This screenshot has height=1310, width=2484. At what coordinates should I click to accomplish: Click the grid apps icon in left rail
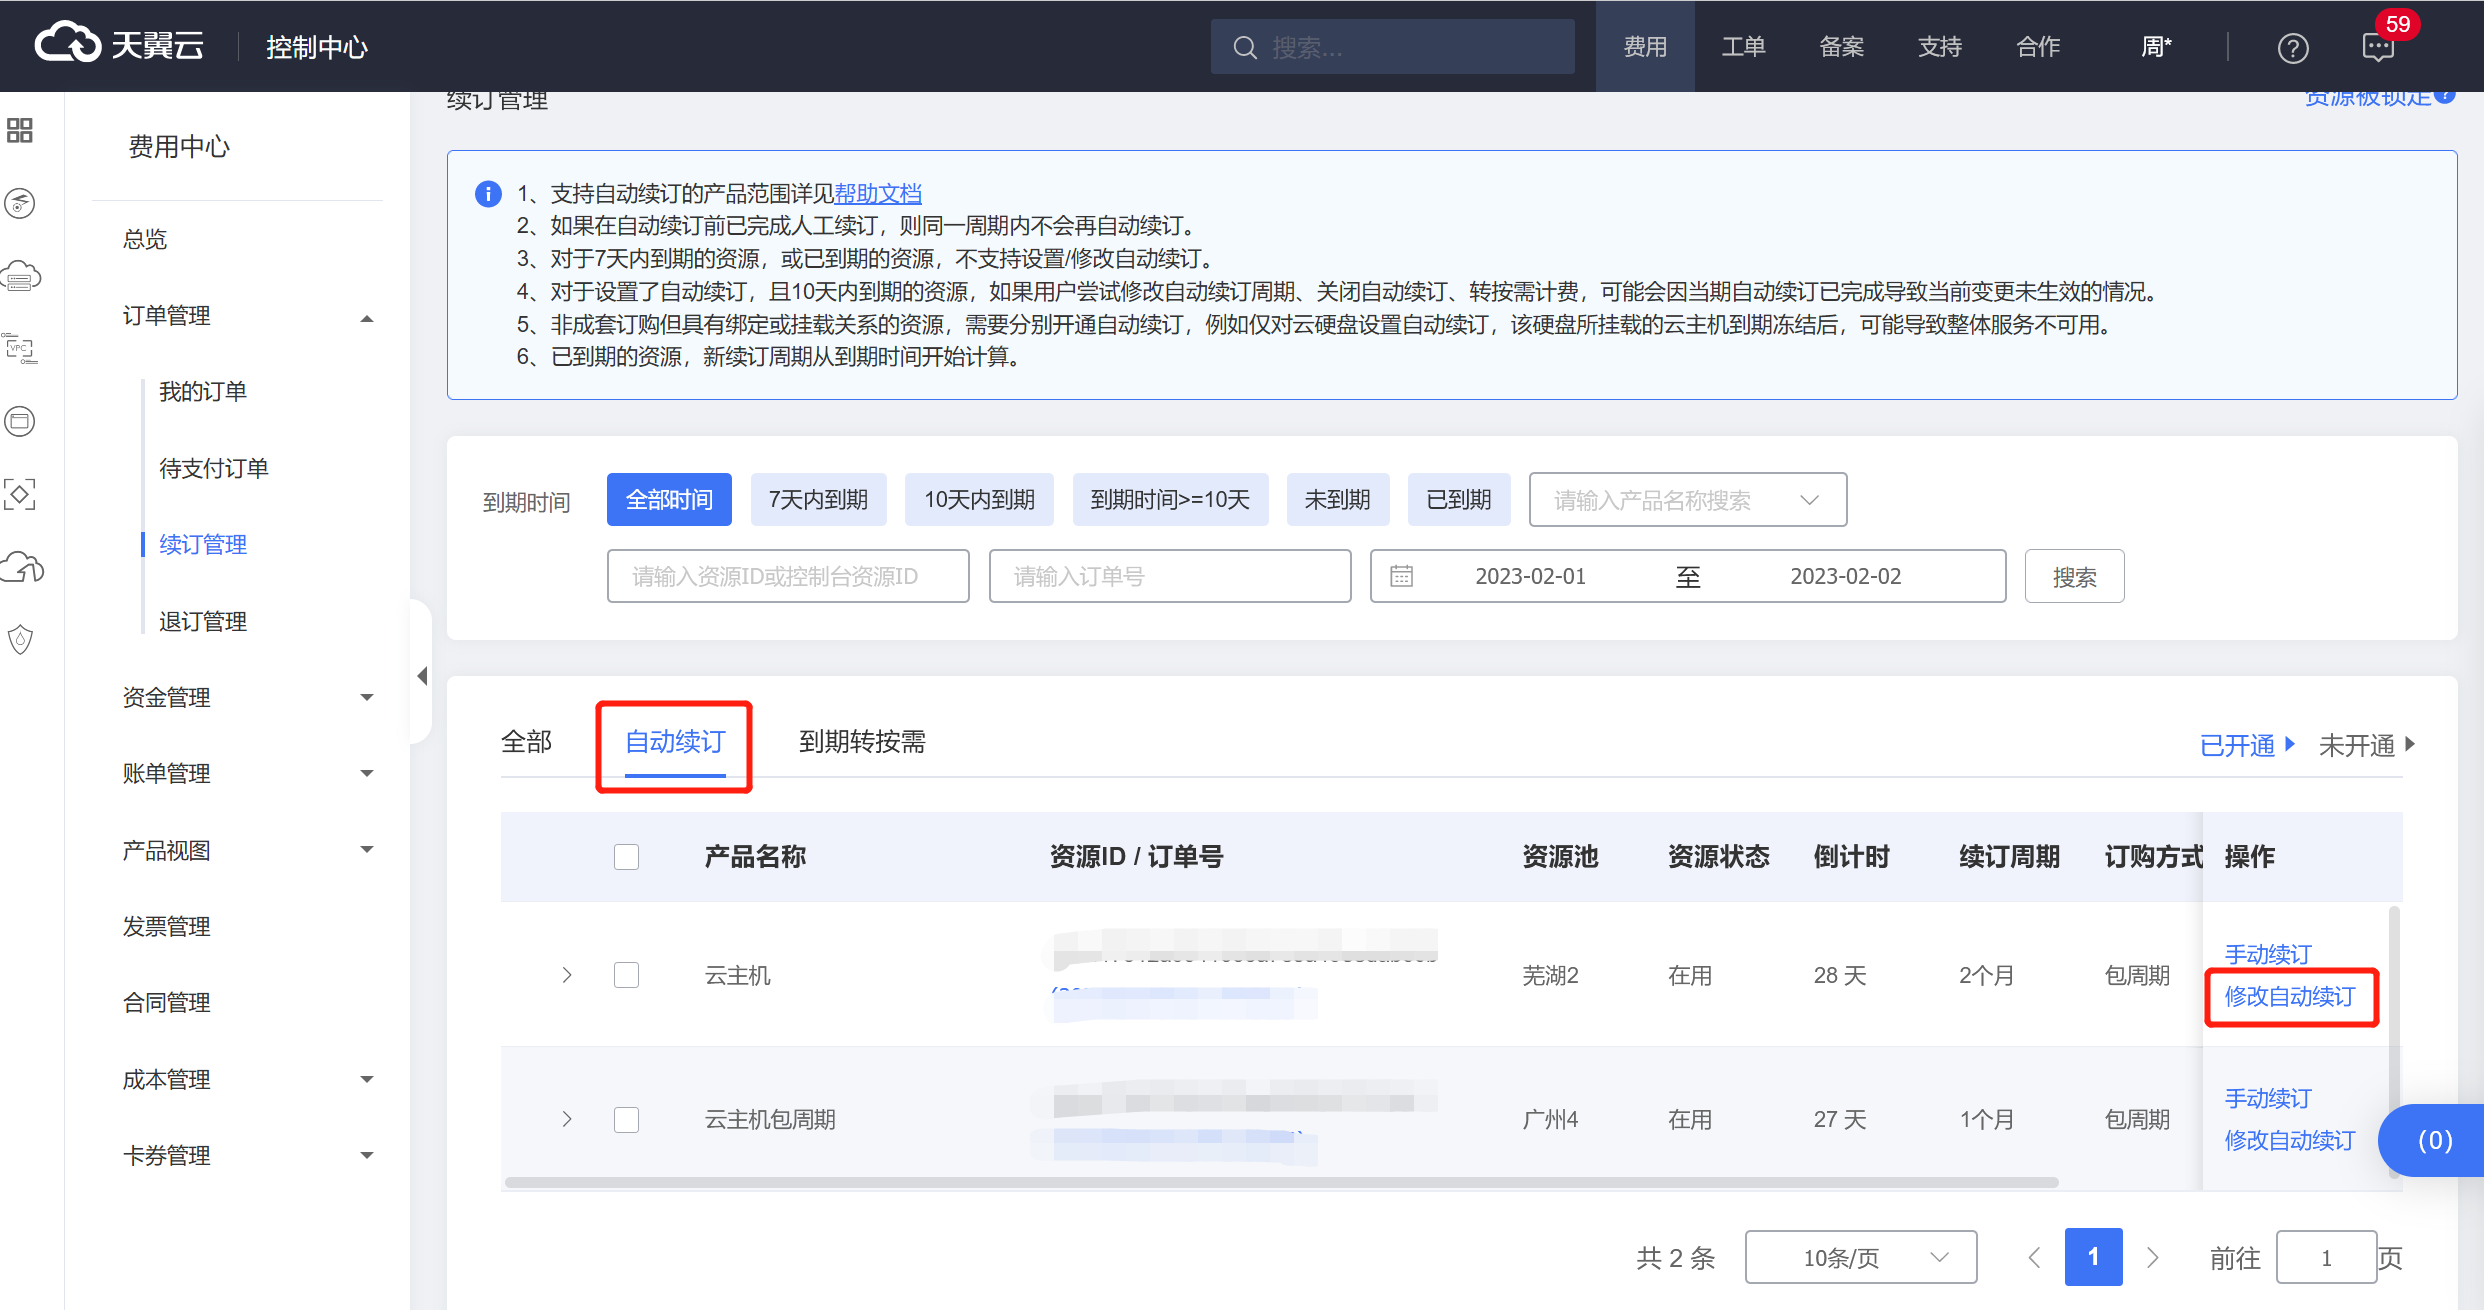pos(20,130)
